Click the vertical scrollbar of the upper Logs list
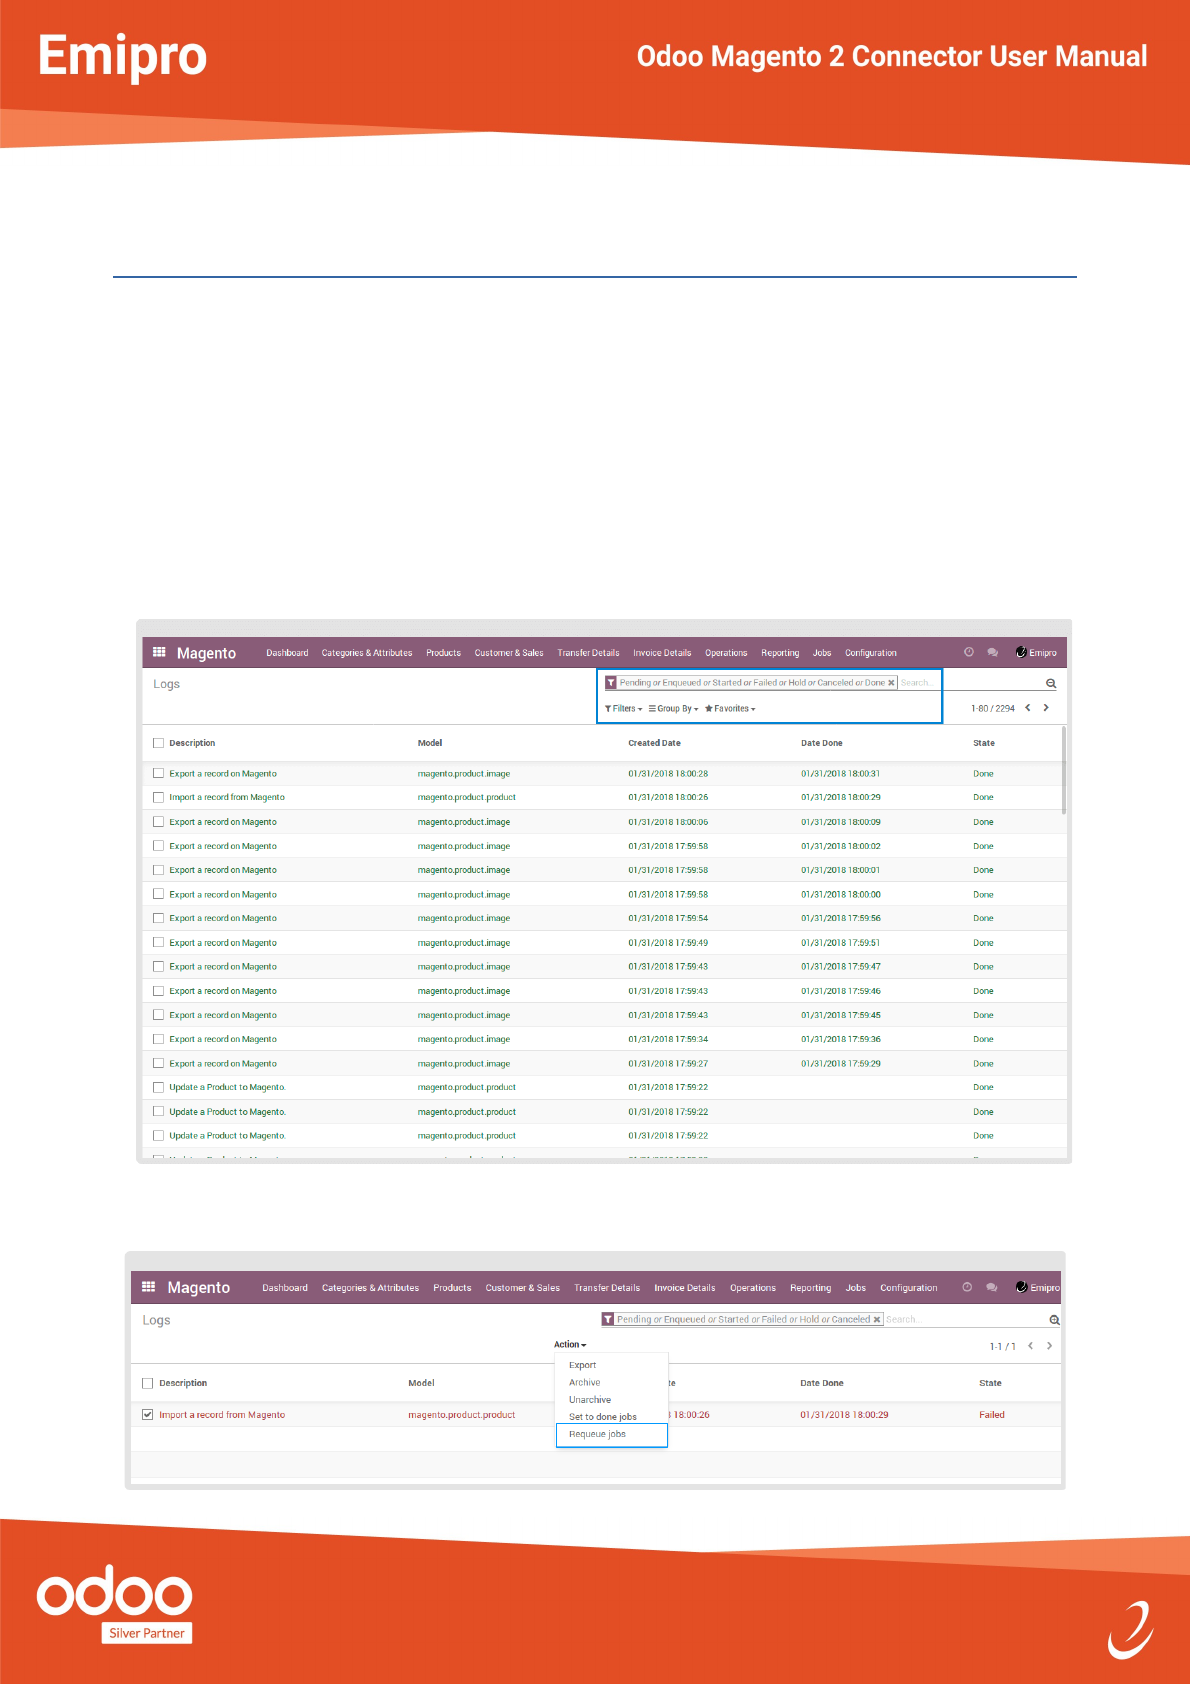This screenshot has height=1684, width=1190. point(1064,770)
